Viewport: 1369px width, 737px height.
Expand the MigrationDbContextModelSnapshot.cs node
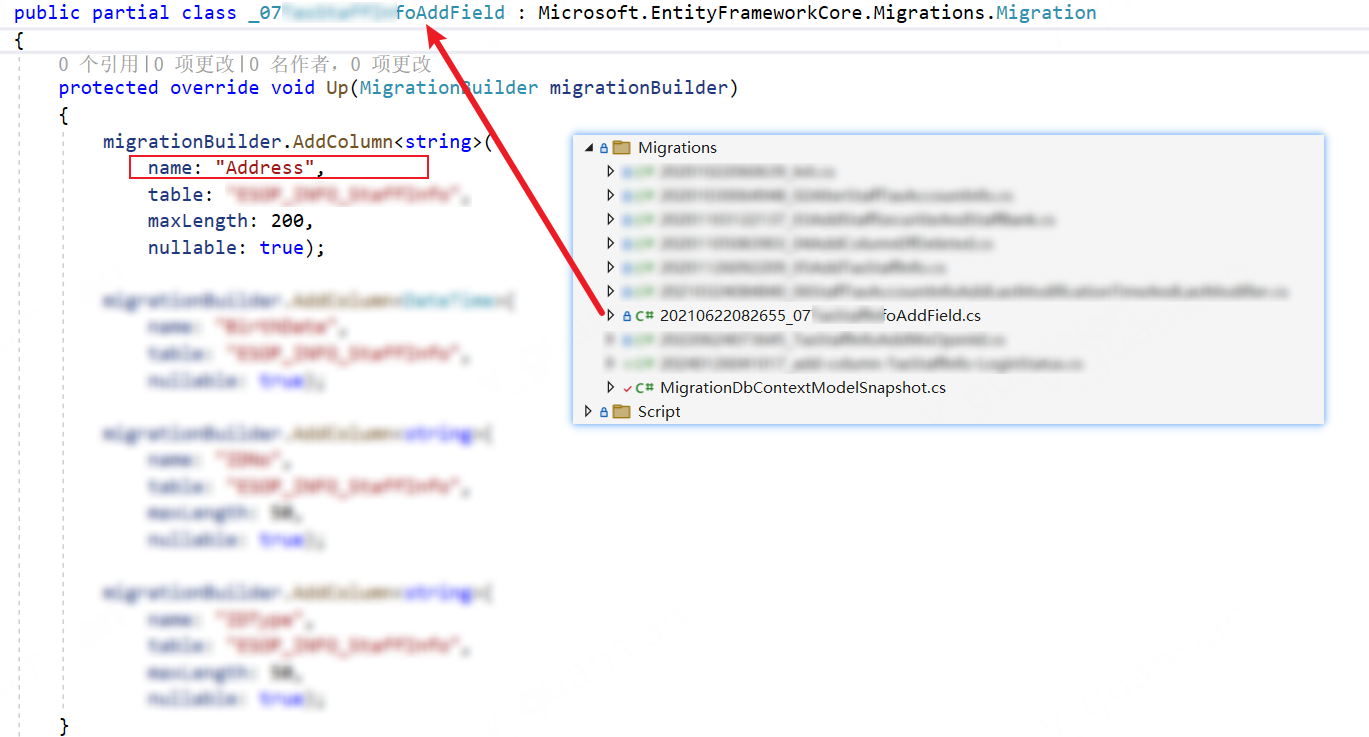pyautogui.click(x=611, y=388)
